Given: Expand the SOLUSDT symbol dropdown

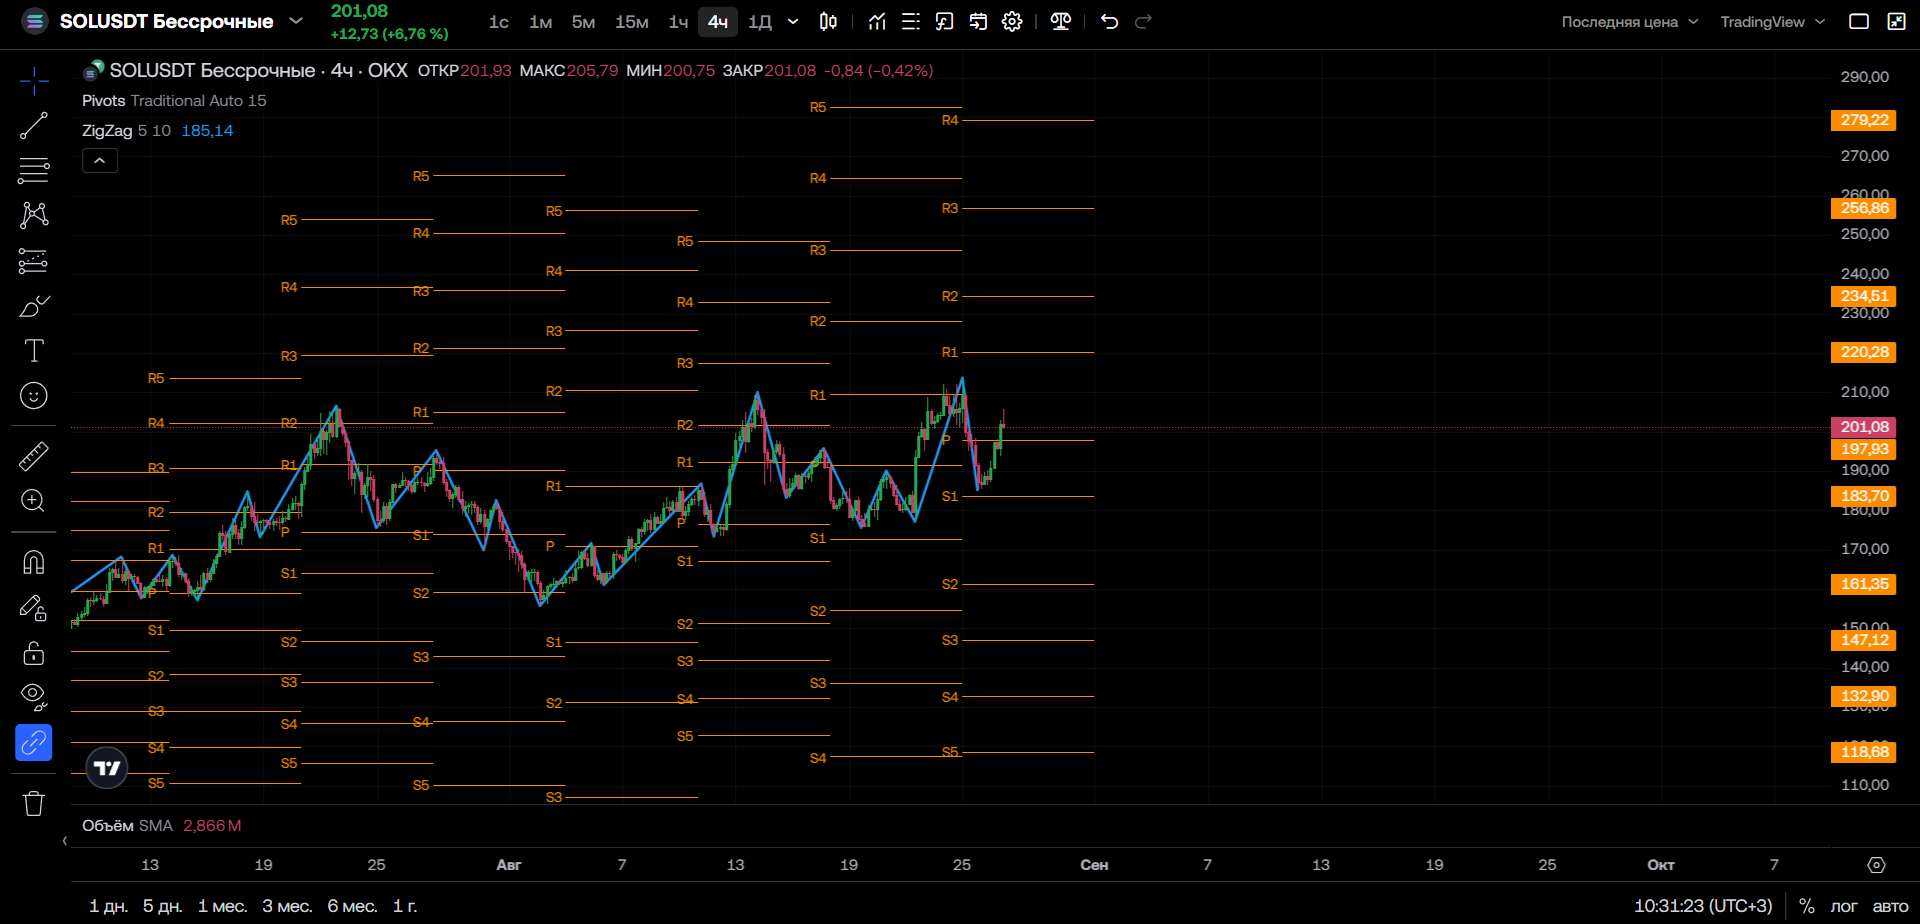Looking at the screenshot, I should coord(296,21).
